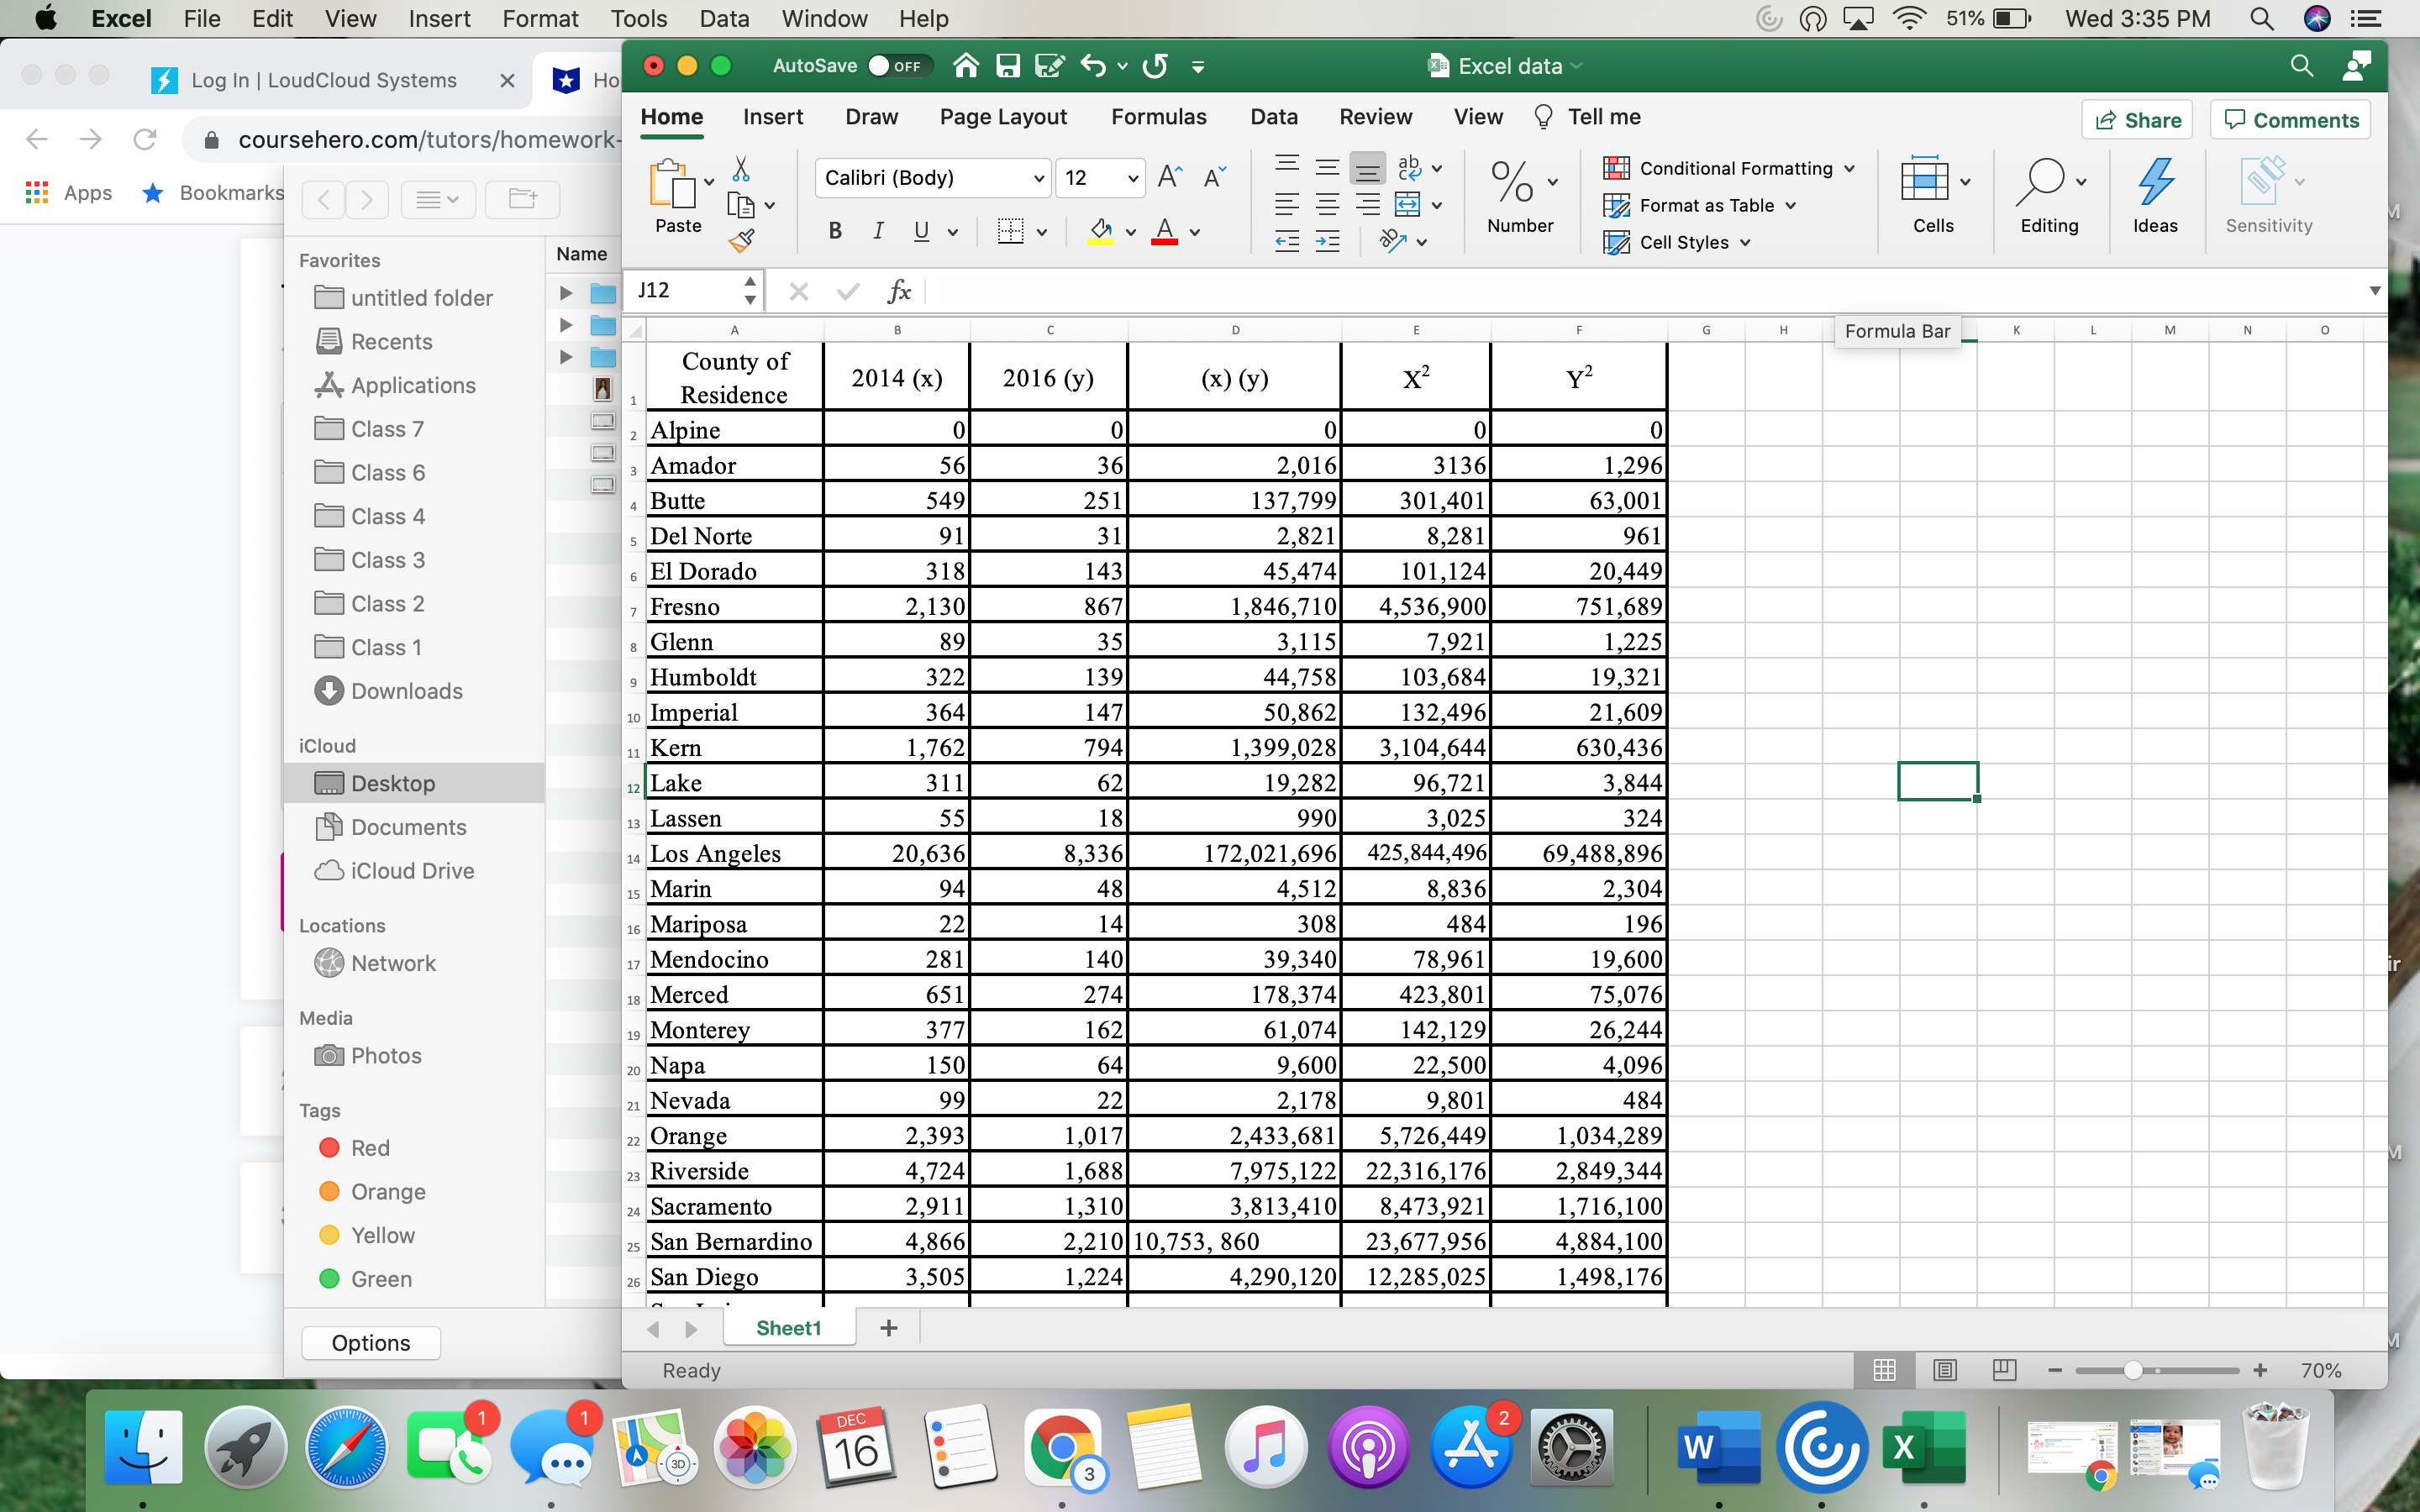Click Tell me search in the ribbon

(1587, 117)
